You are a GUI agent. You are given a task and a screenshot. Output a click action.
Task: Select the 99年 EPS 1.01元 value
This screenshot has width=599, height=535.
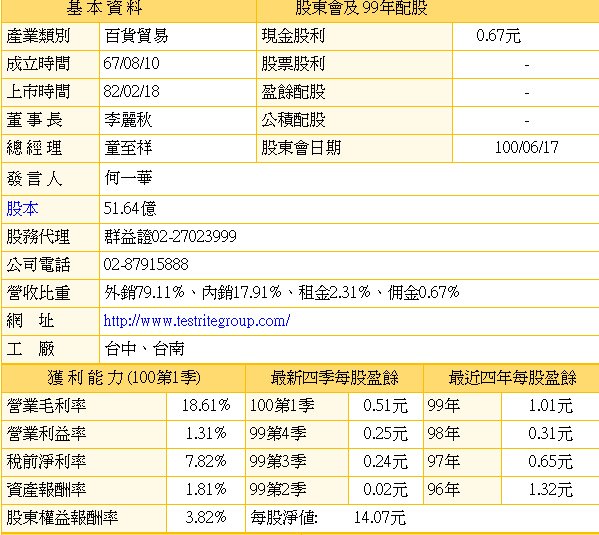550,406
